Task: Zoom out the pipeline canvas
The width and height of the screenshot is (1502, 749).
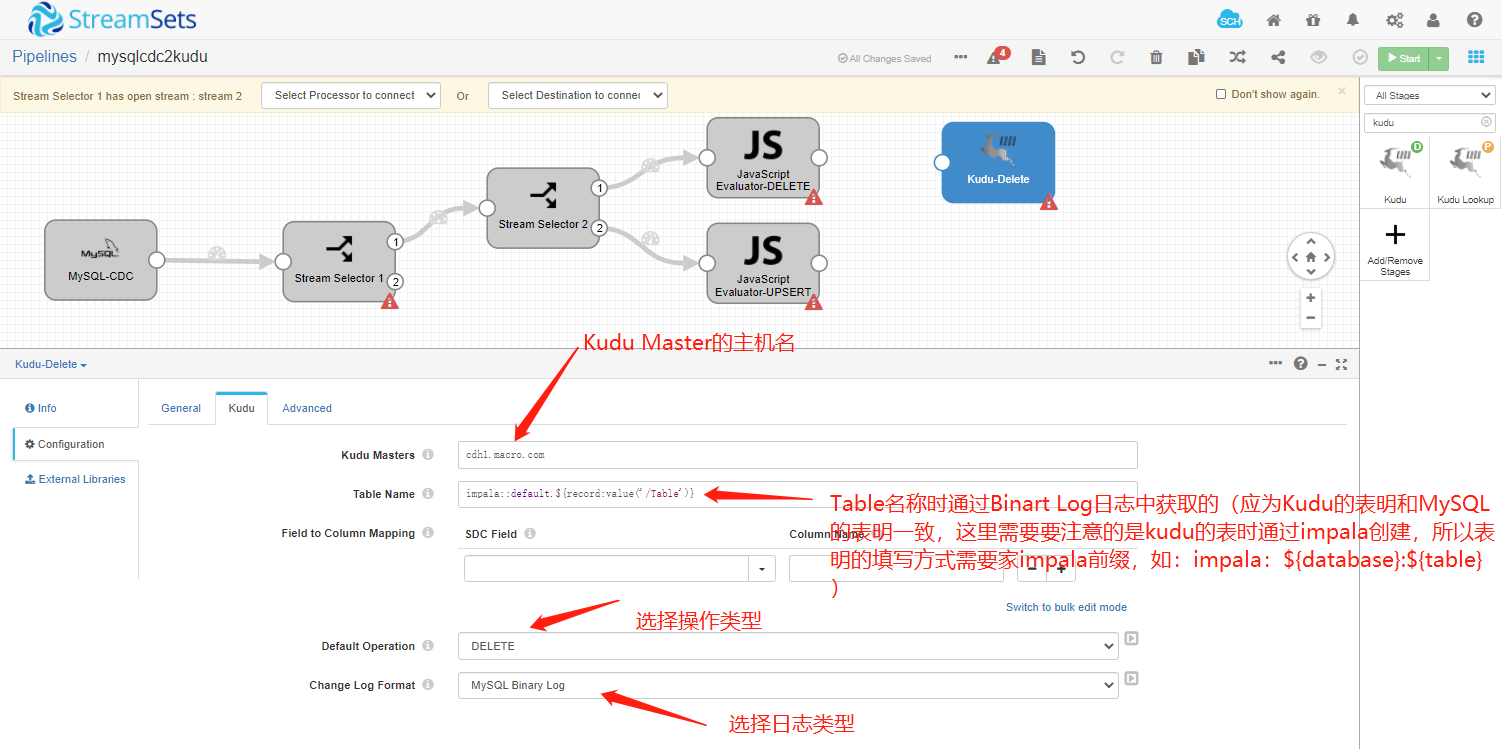Action: click(x=1311, y=318)
